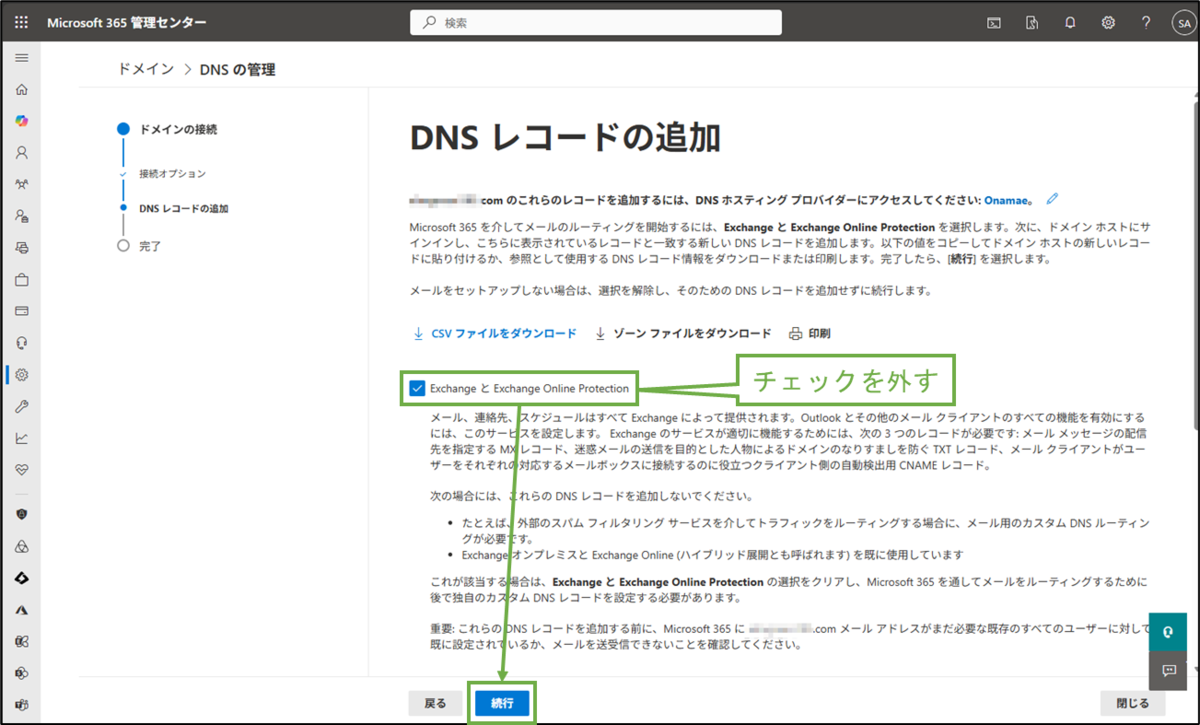Open Cloud Shell terminal icon in header
This screenshot has height=725, width=1200.
pyautogui.click(x=994, y=22)
